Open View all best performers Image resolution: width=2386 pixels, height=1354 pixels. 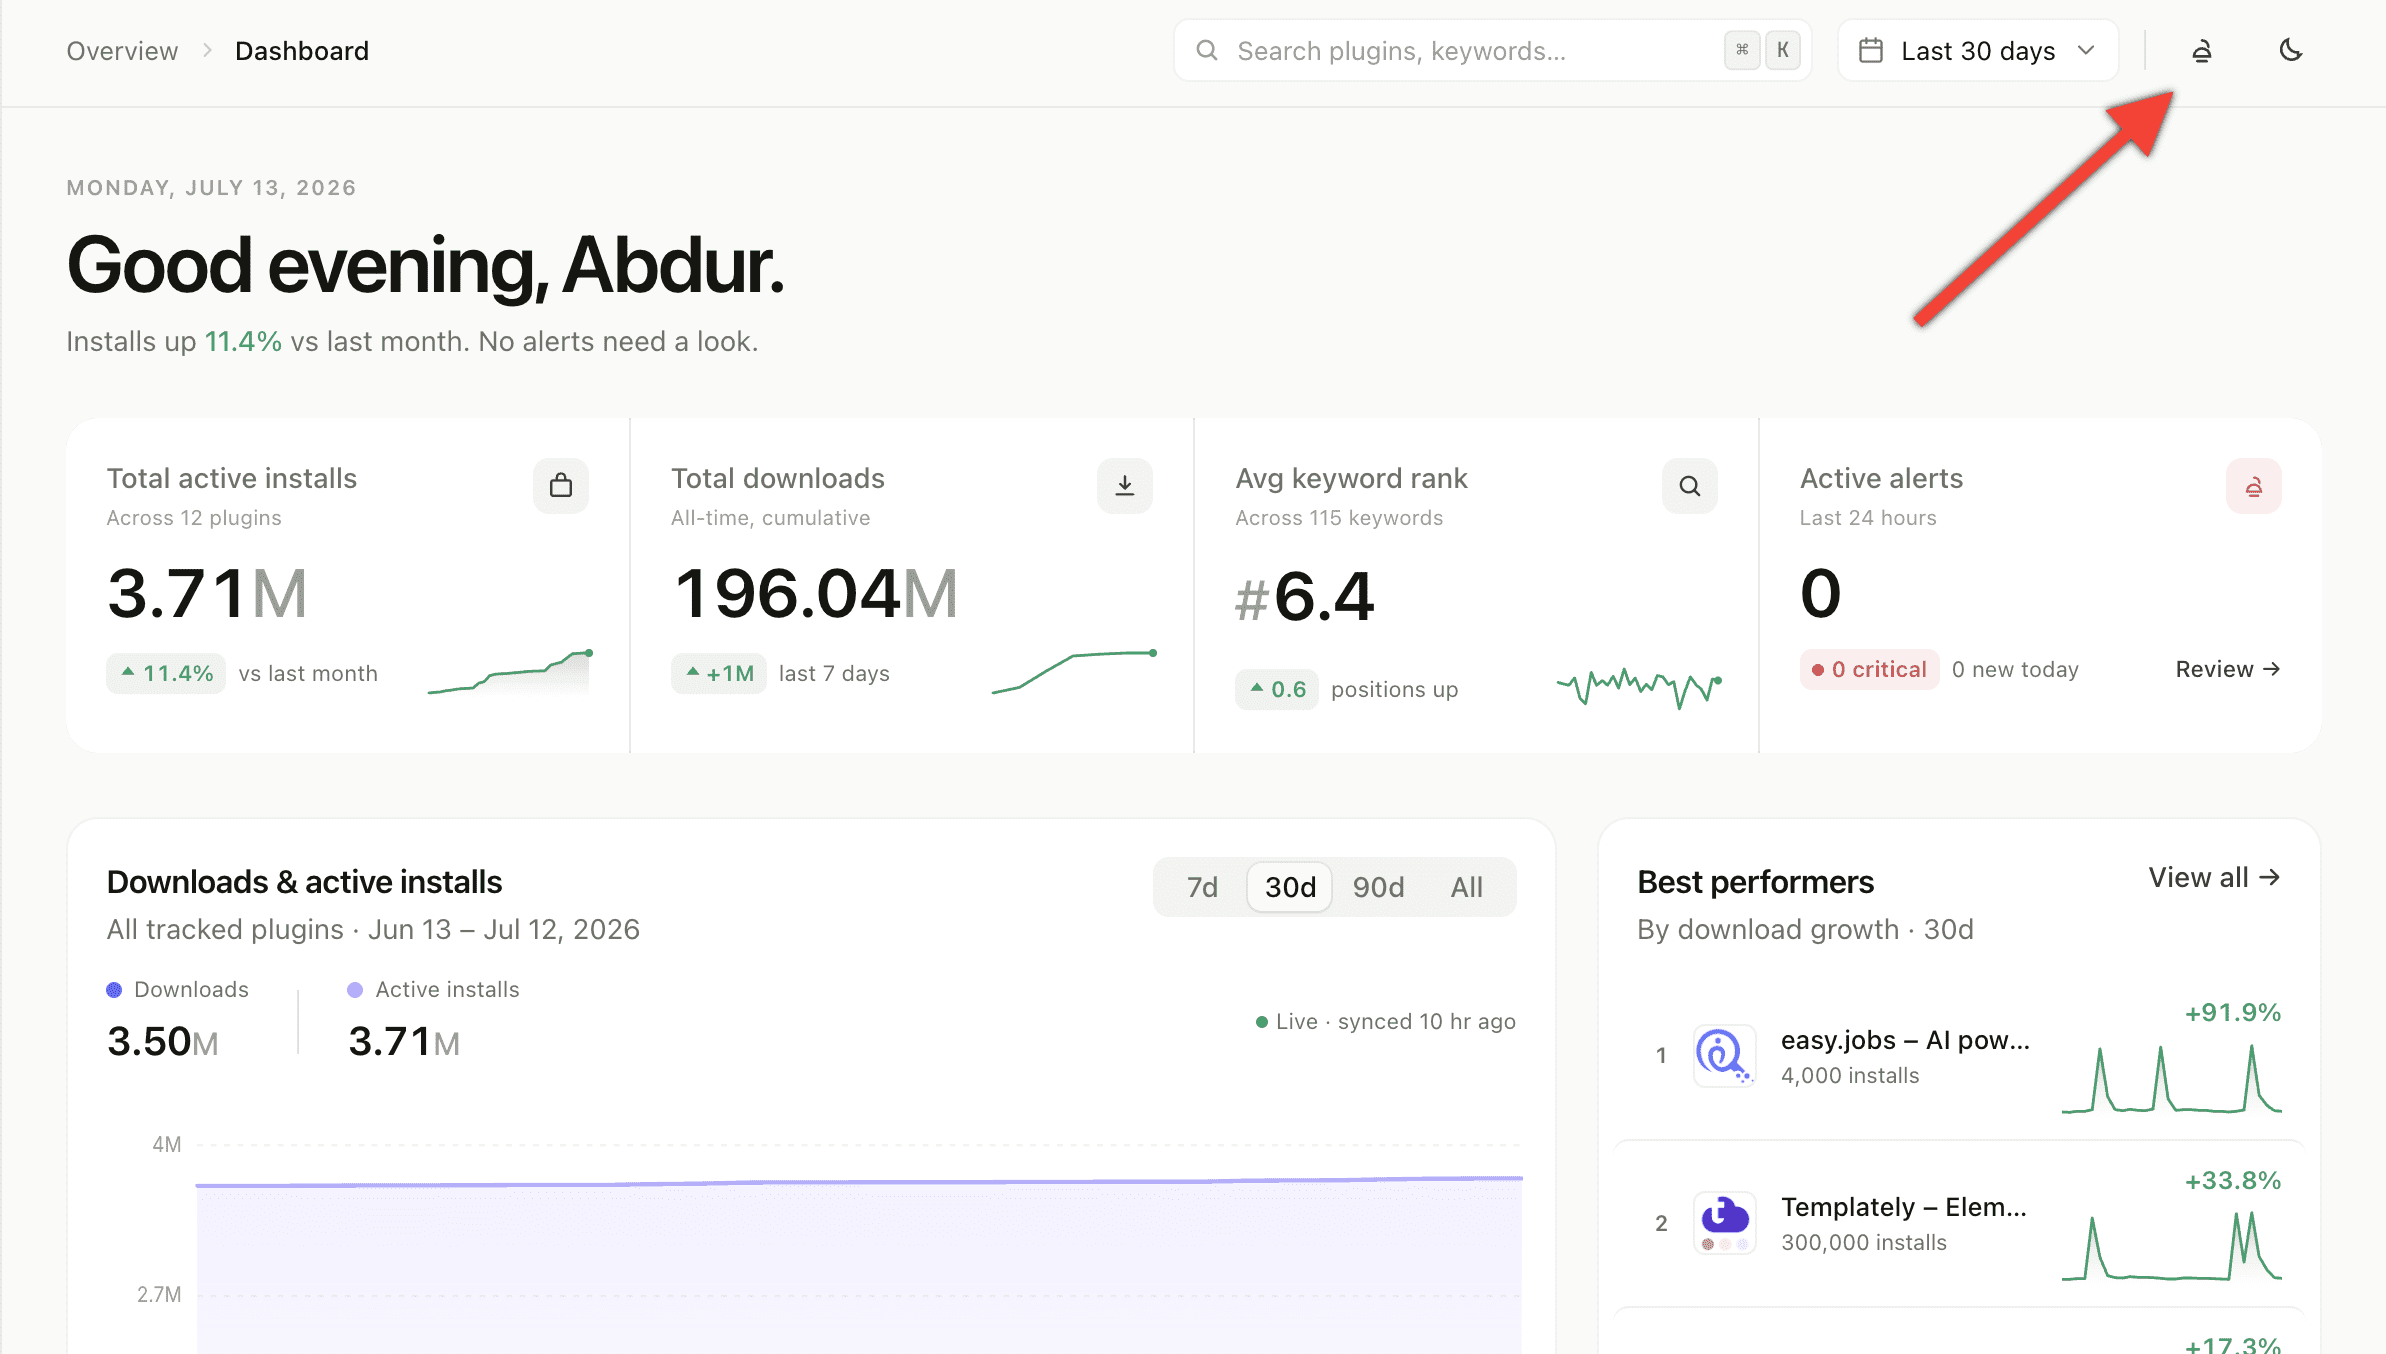[x=2215, y=878]
